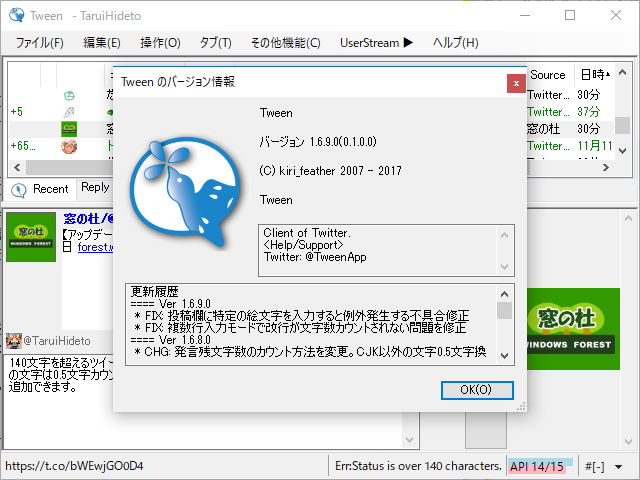Viewport: 640px width, 480px height.
Task: Click the feather icon in the +5 row
Action: (69, 112)
